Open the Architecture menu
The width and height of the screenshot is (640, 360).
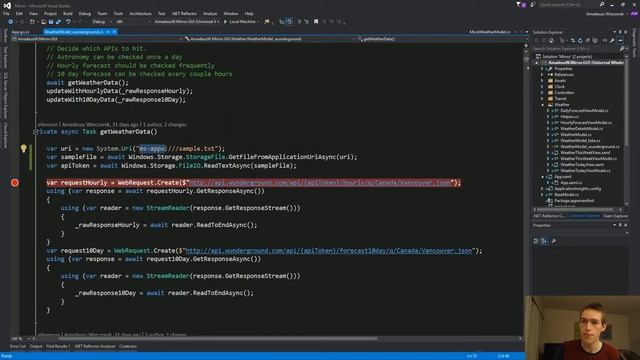[x=140, y=13]
